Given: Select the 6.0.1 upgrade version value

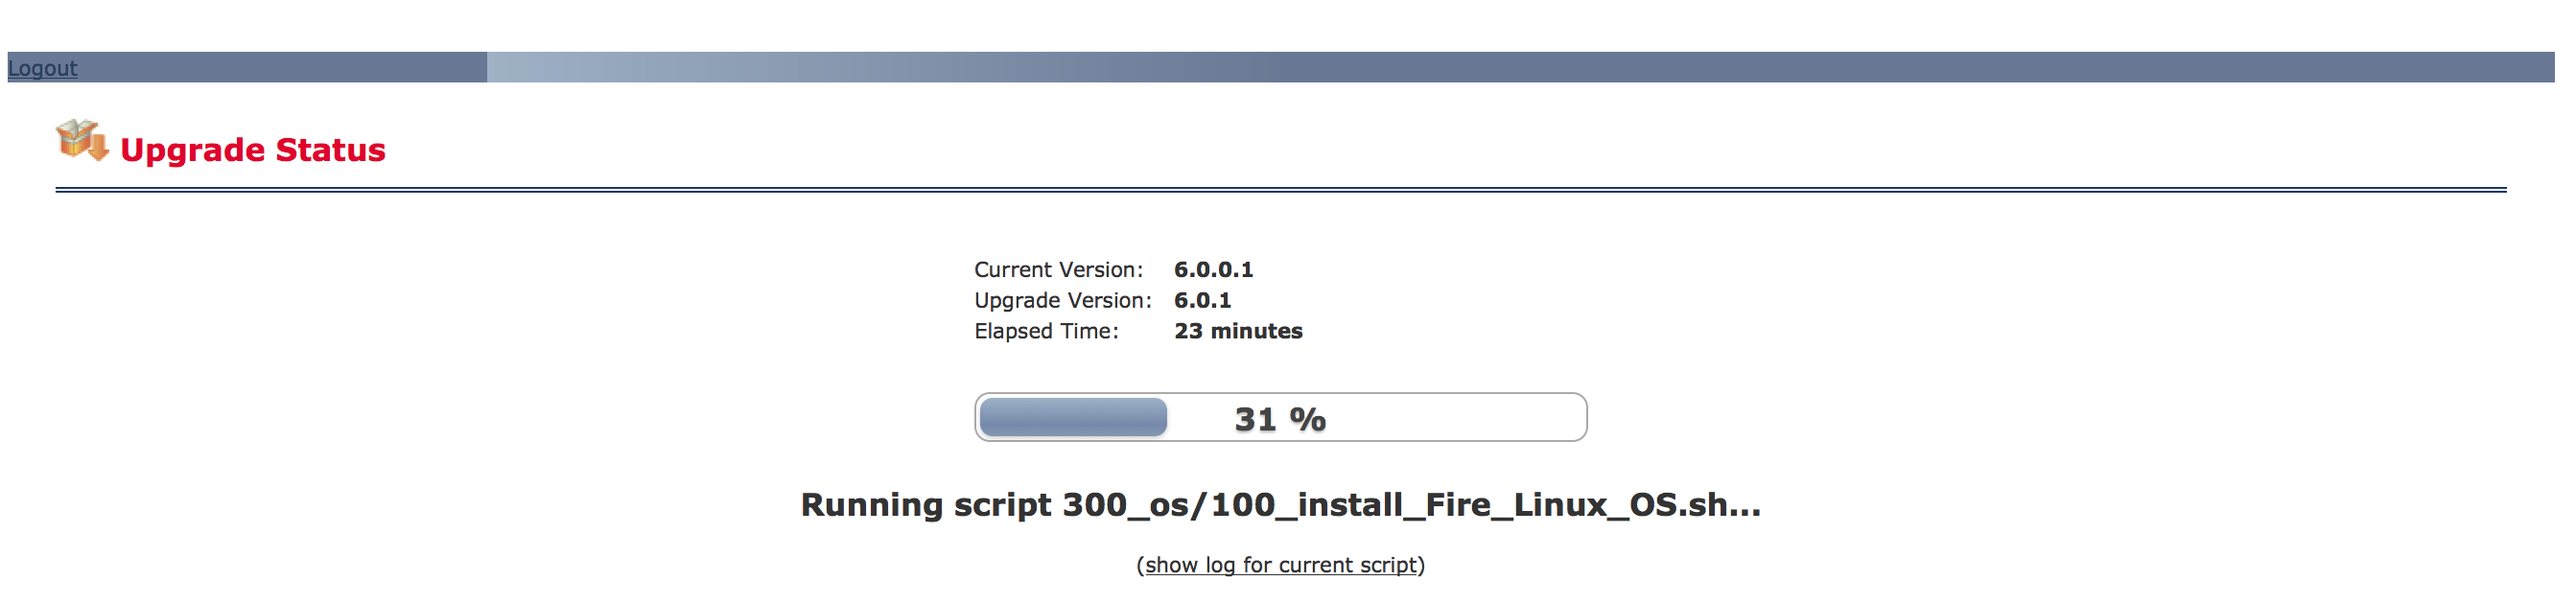Looking at the screenshot, I should (1202, 301).
